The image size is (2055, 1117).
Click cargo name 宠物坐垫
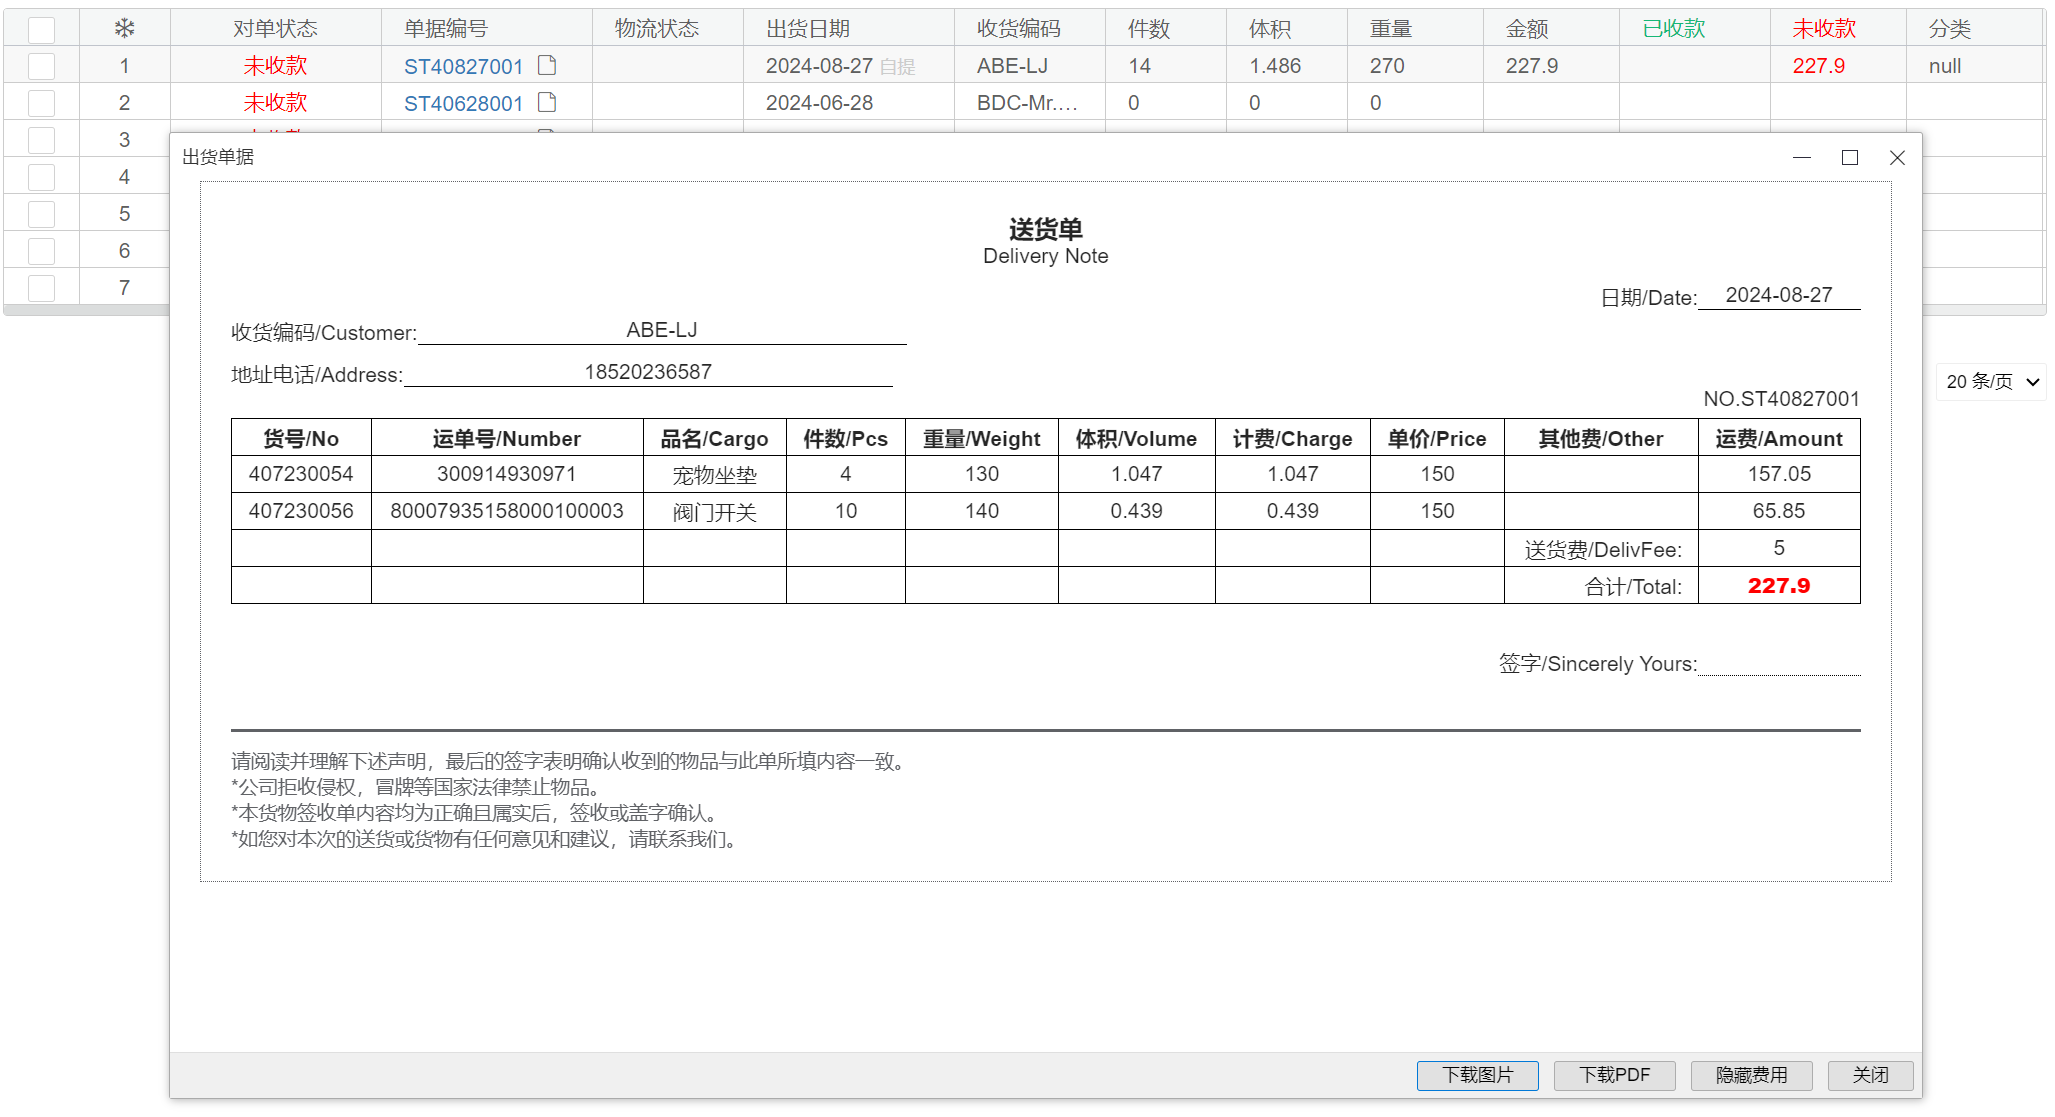[714, 475]
